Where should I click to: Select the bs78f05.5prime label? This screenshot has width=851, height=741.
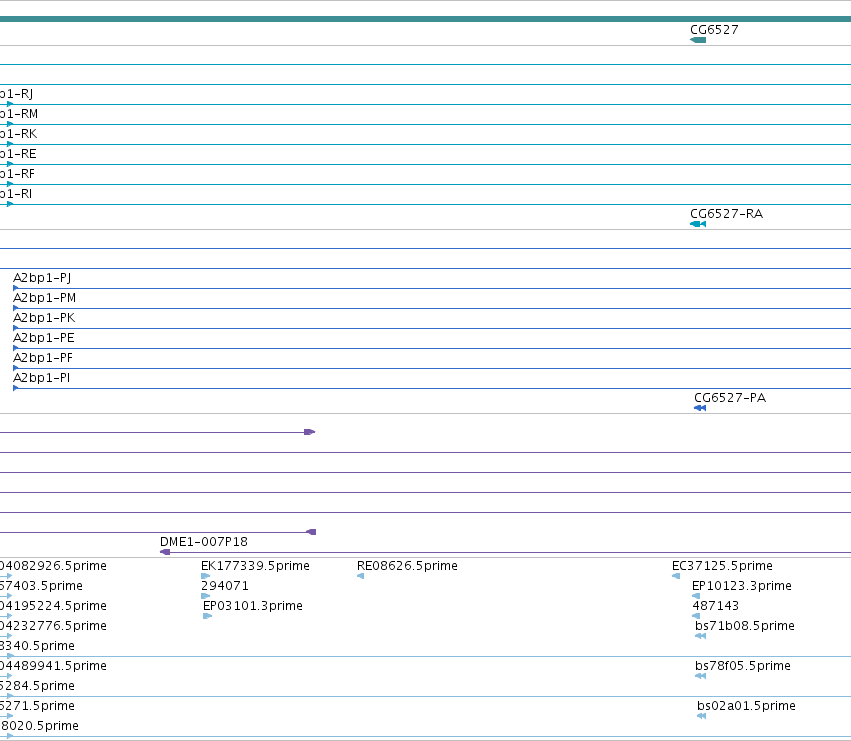coord(742,666)
